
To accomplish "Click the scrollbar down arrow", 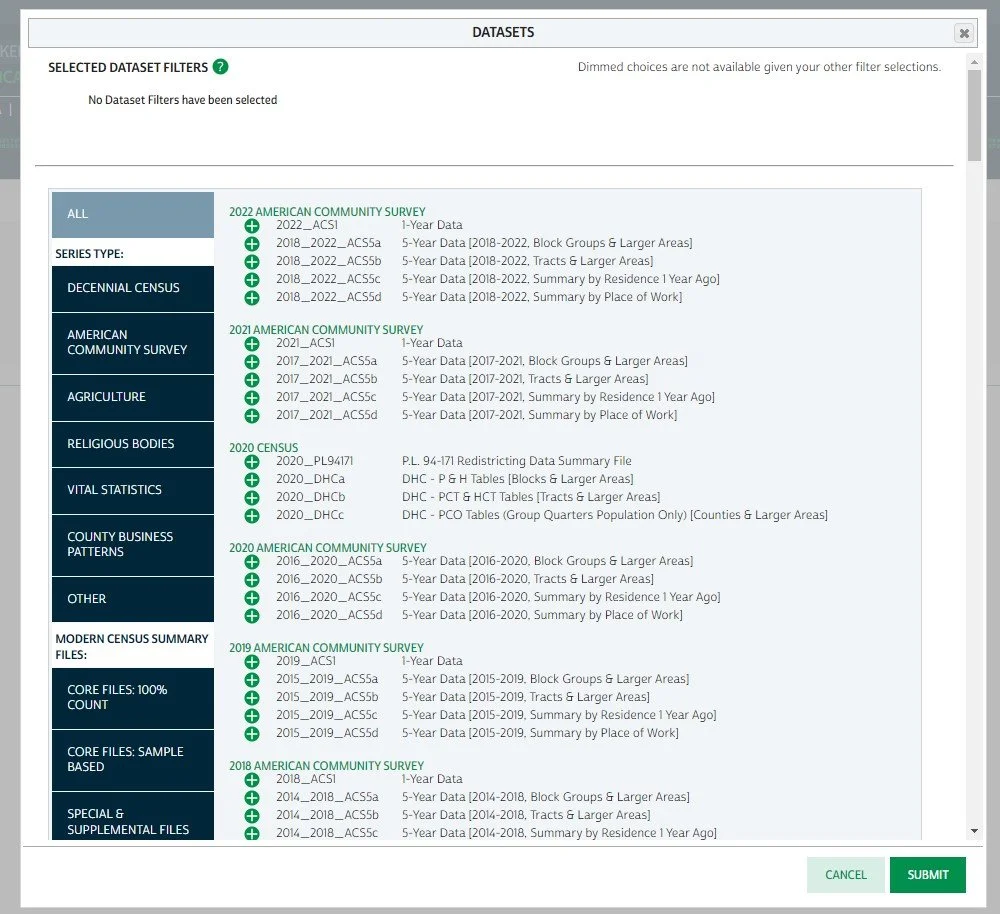I will 974,831.
